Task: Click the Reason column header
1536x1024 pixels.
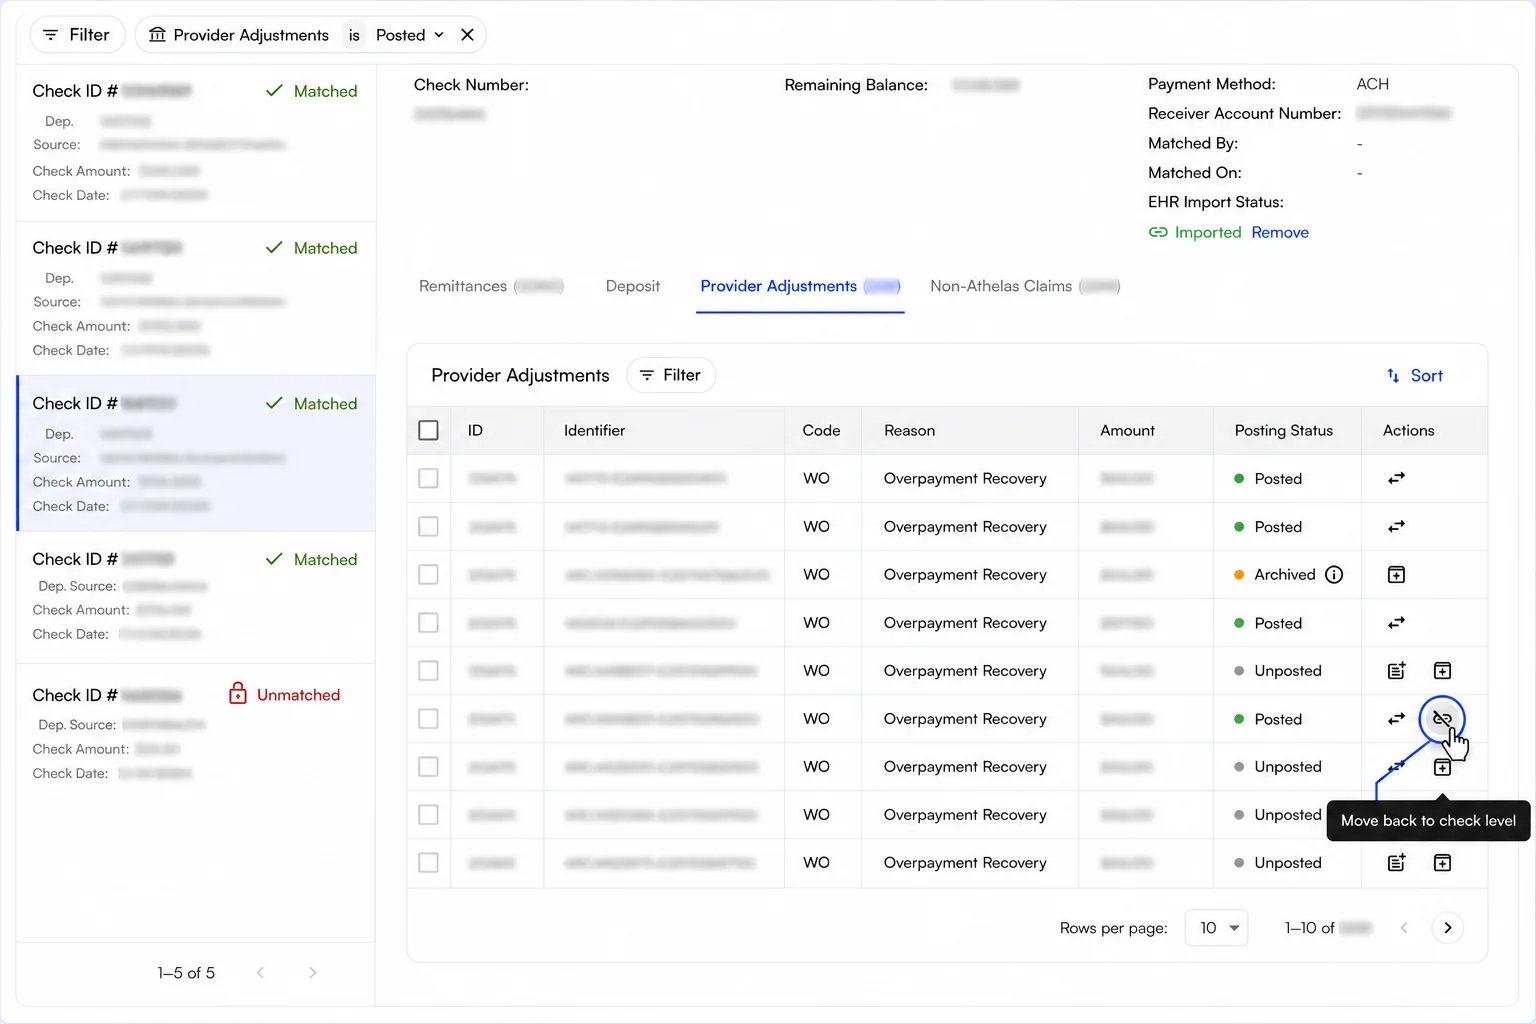Action: pos(909,430)
